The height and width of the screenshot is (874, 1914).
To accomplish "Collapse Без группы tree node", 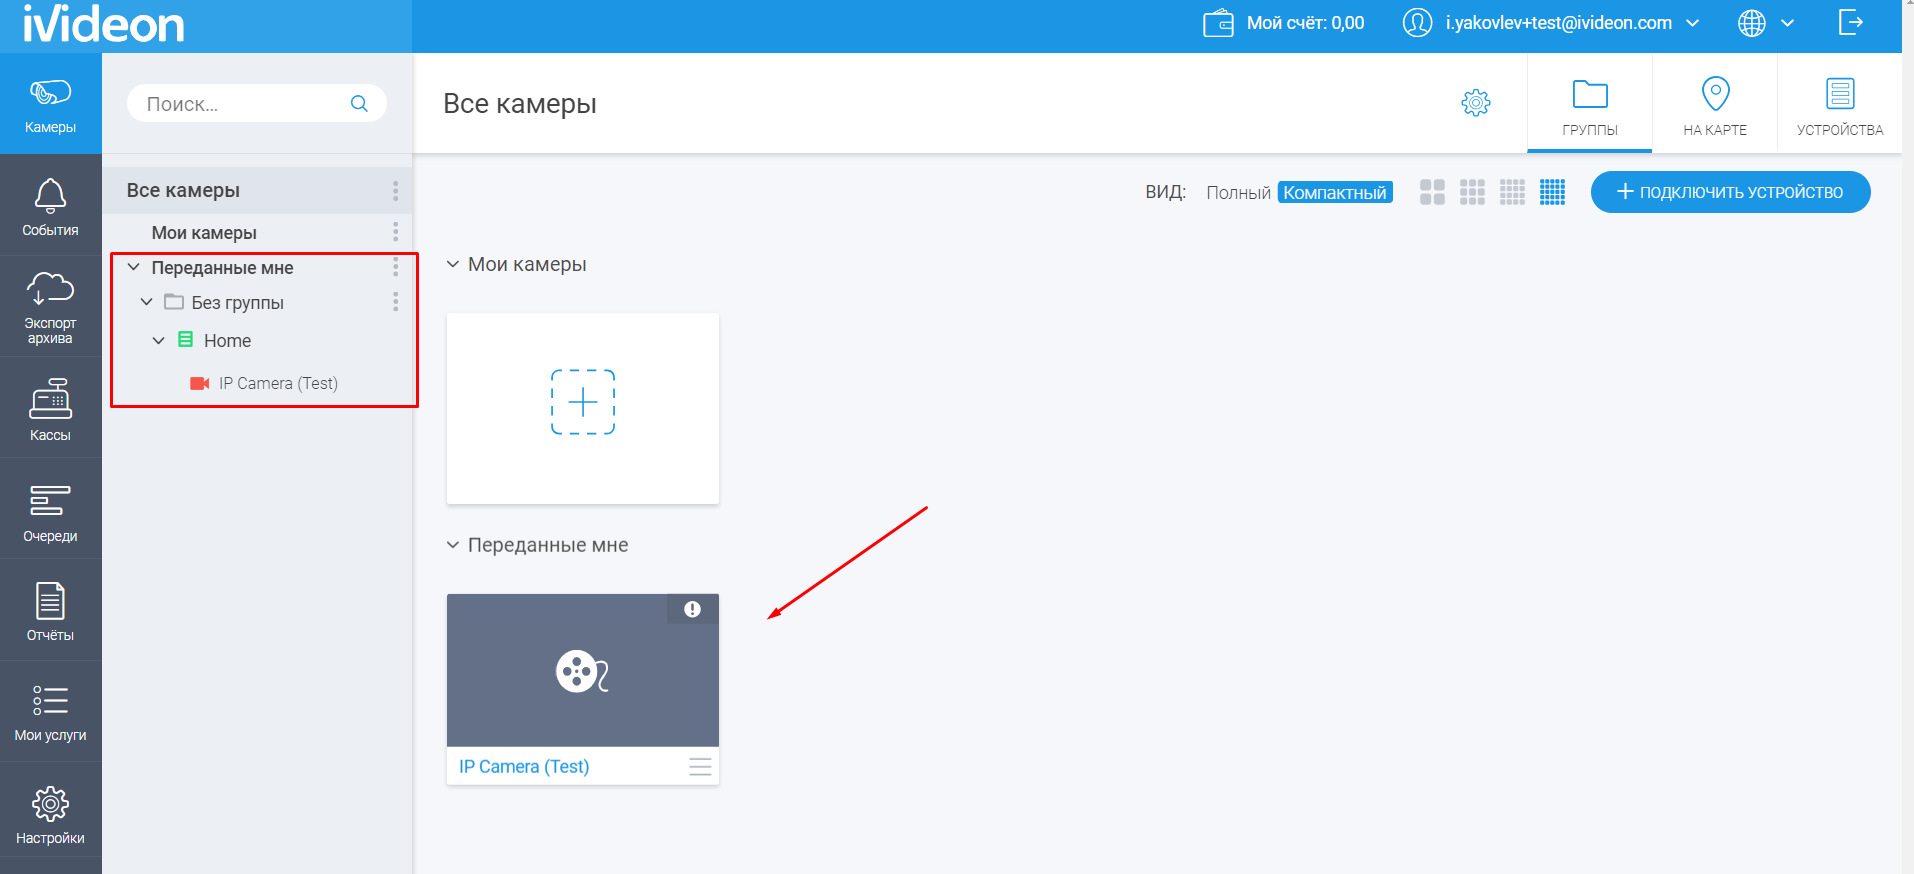I will point(147,302).
